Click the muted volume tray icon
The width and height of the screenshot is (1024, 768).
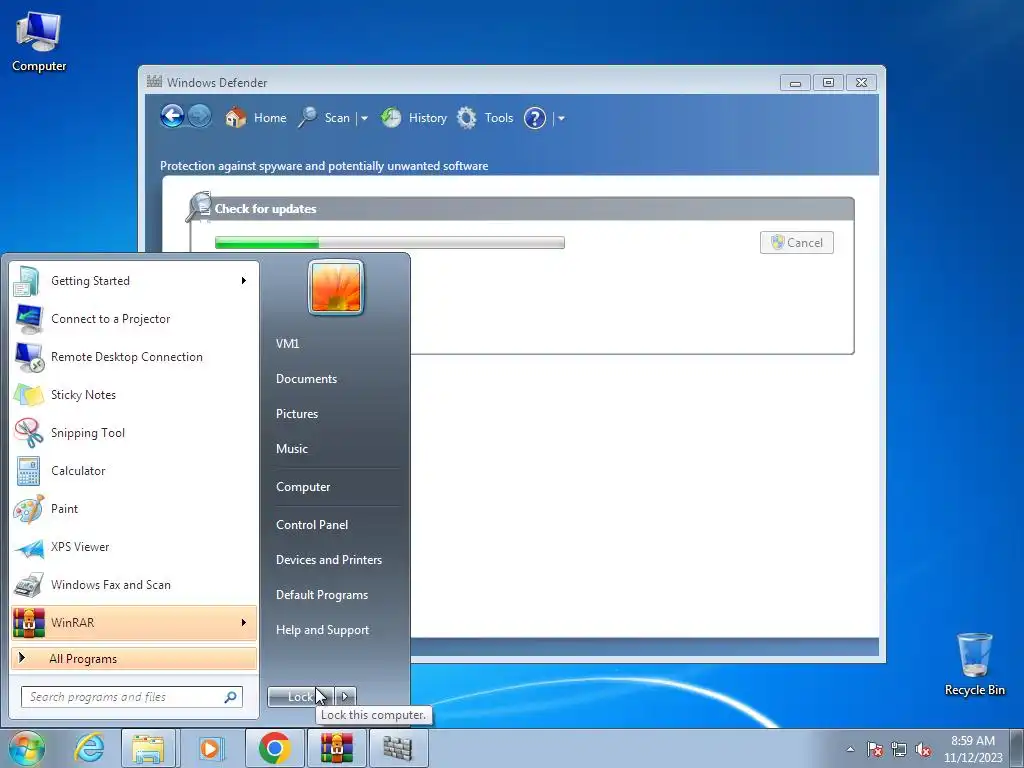point(923,749)
